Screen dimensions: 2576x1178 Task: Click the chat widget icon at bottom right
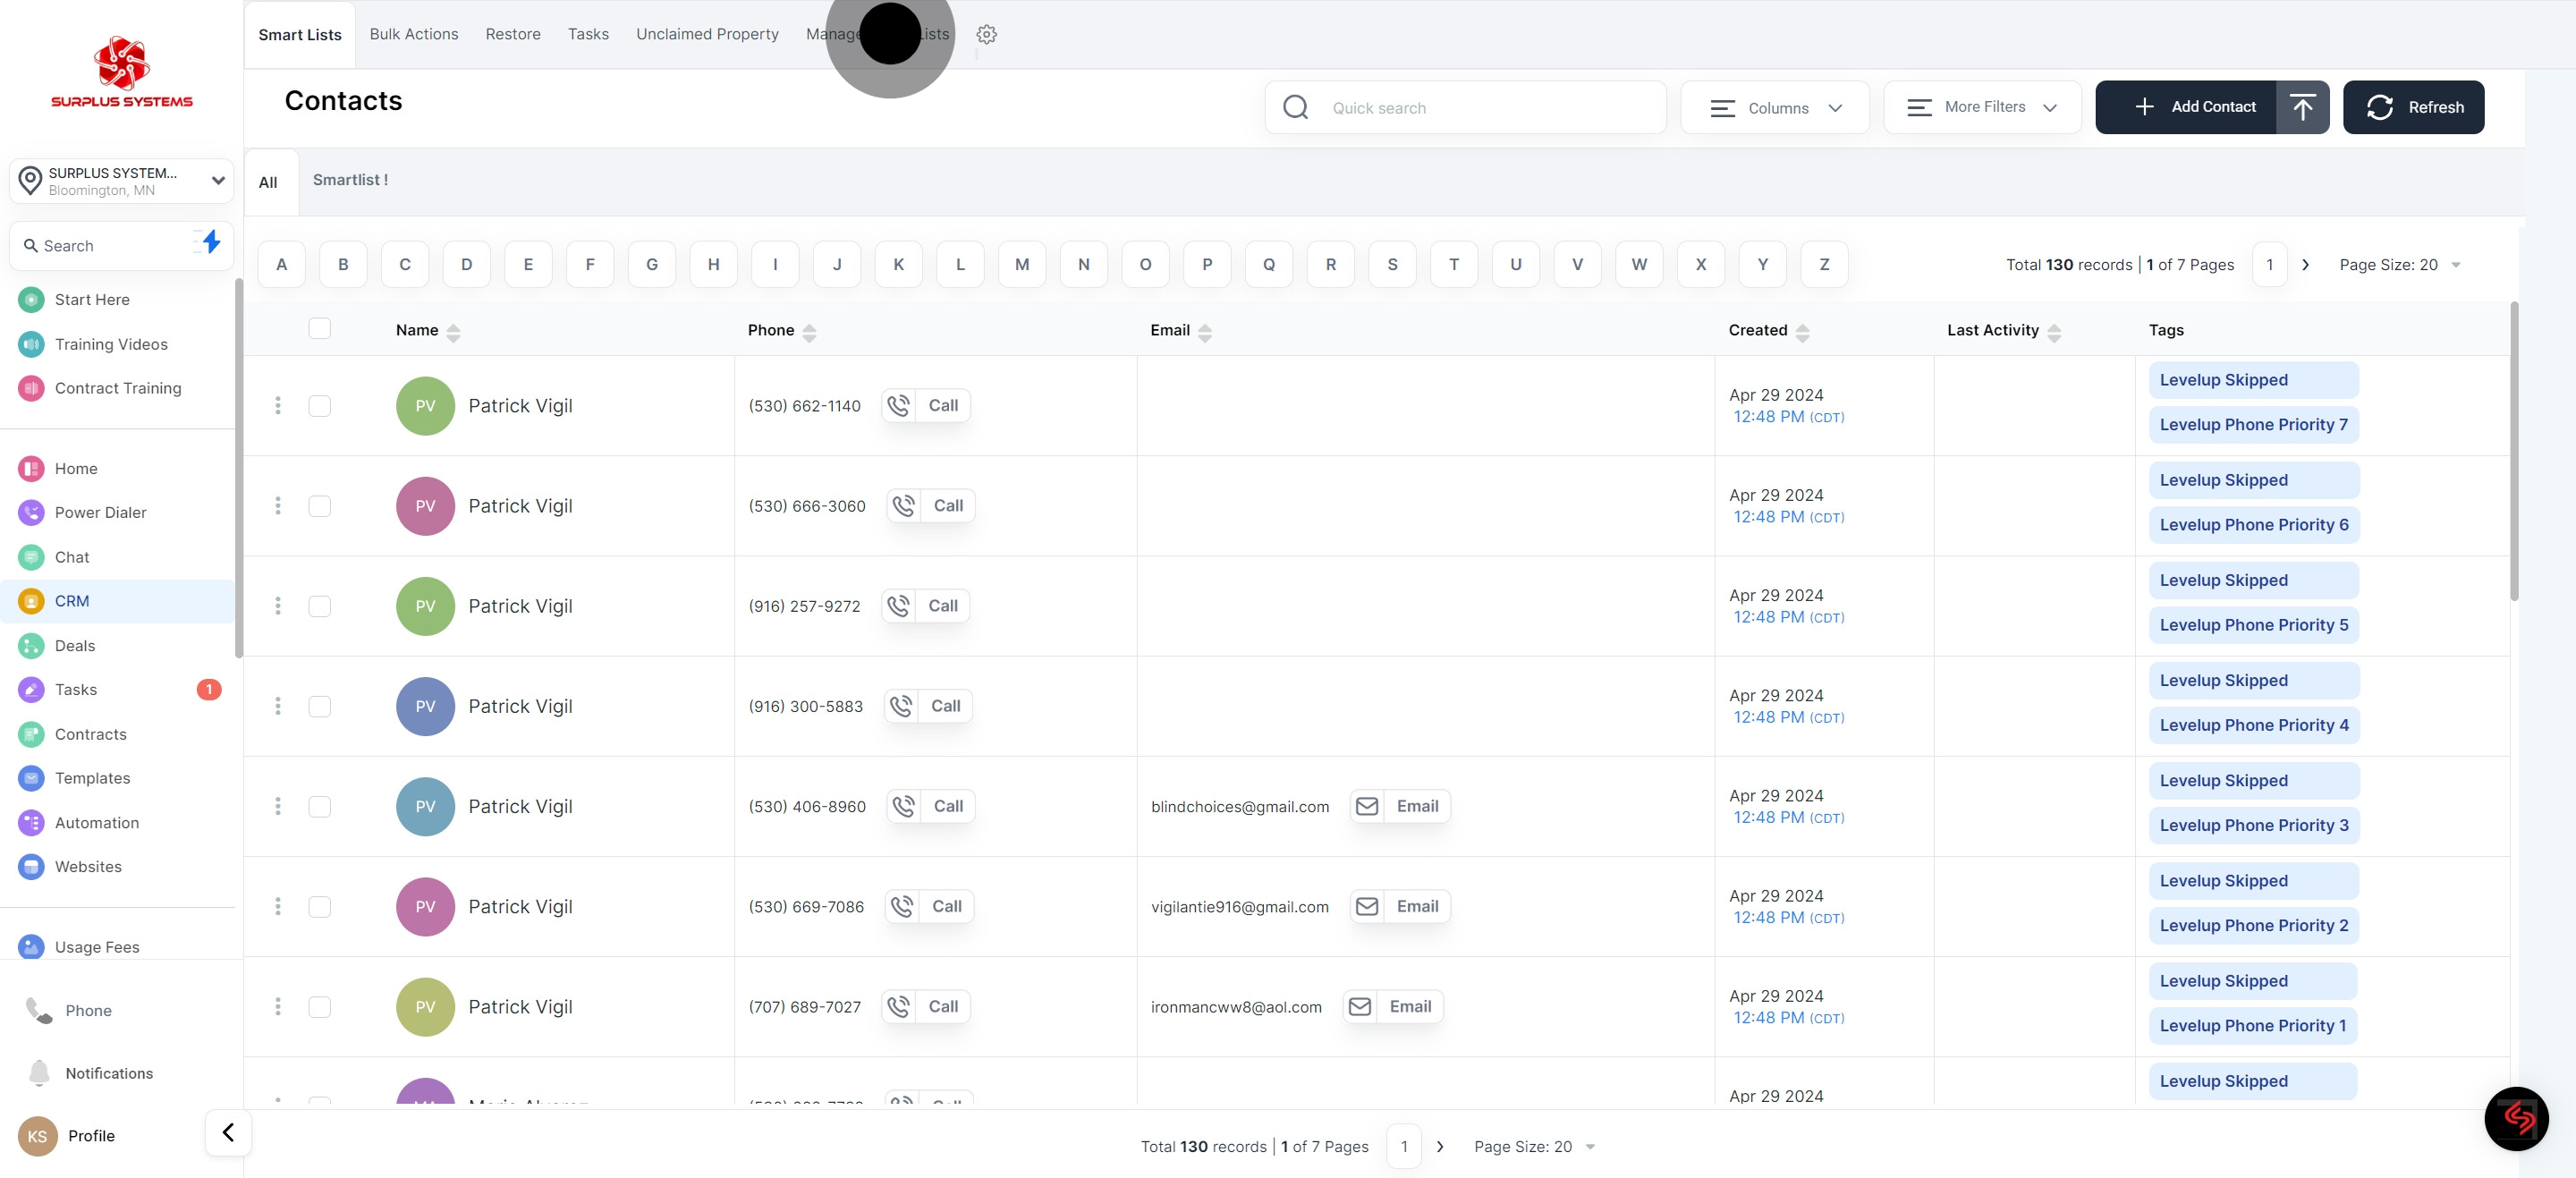click(2515, 1118)
